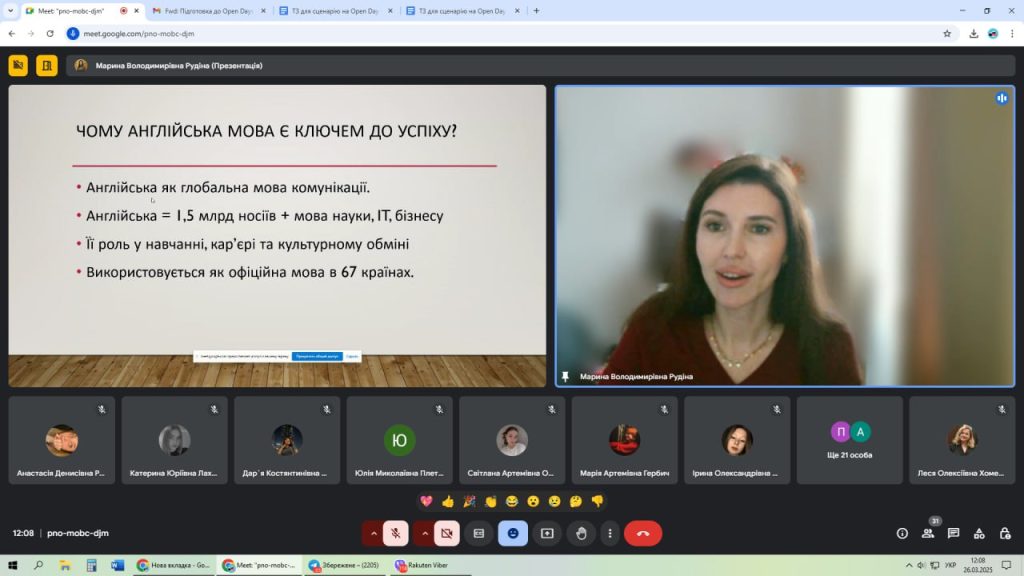
Task: Expand video settings arrow next to camera
Action: click(425, 534)
